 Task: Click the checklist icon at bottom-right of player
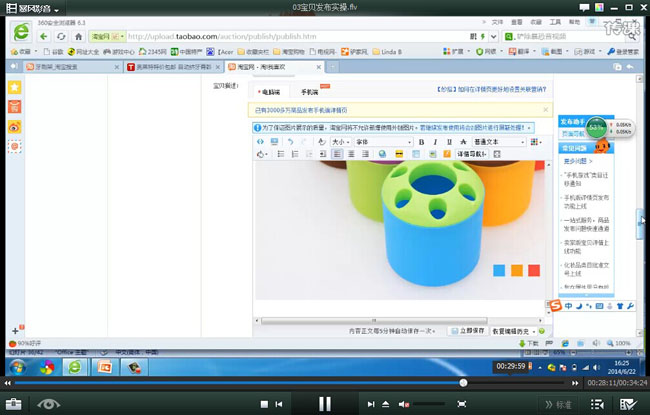click(x=627, y=404)
